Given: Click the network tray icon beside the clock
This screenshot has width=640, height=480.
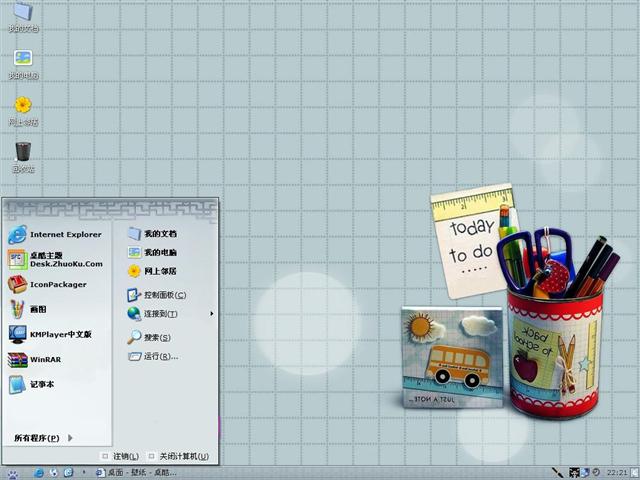Looking at the screenshot, I should click(x=585, y=473).
